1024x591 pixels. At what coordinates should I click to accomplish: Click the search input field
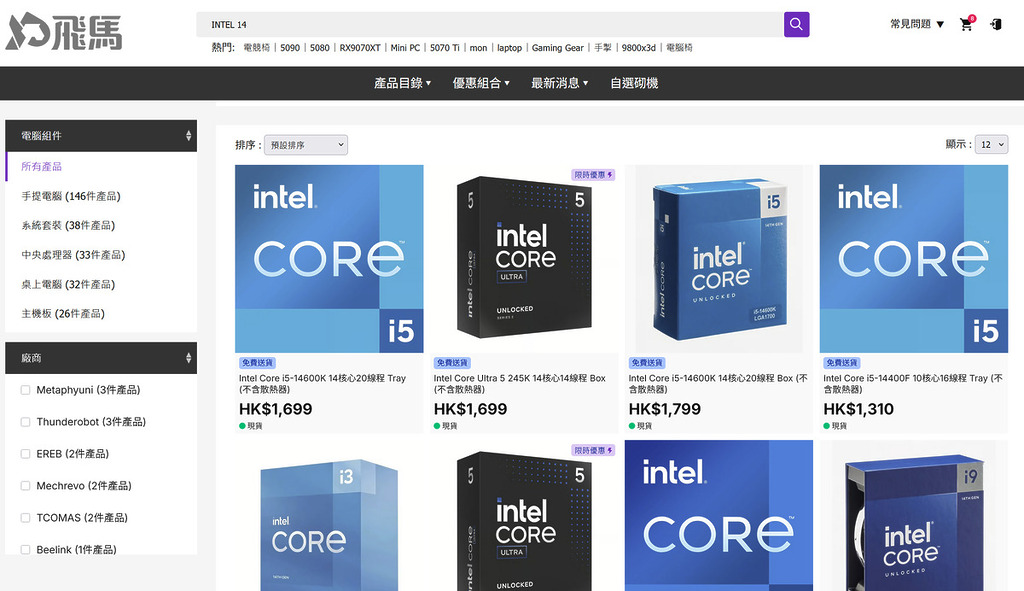tap(490, 24)
